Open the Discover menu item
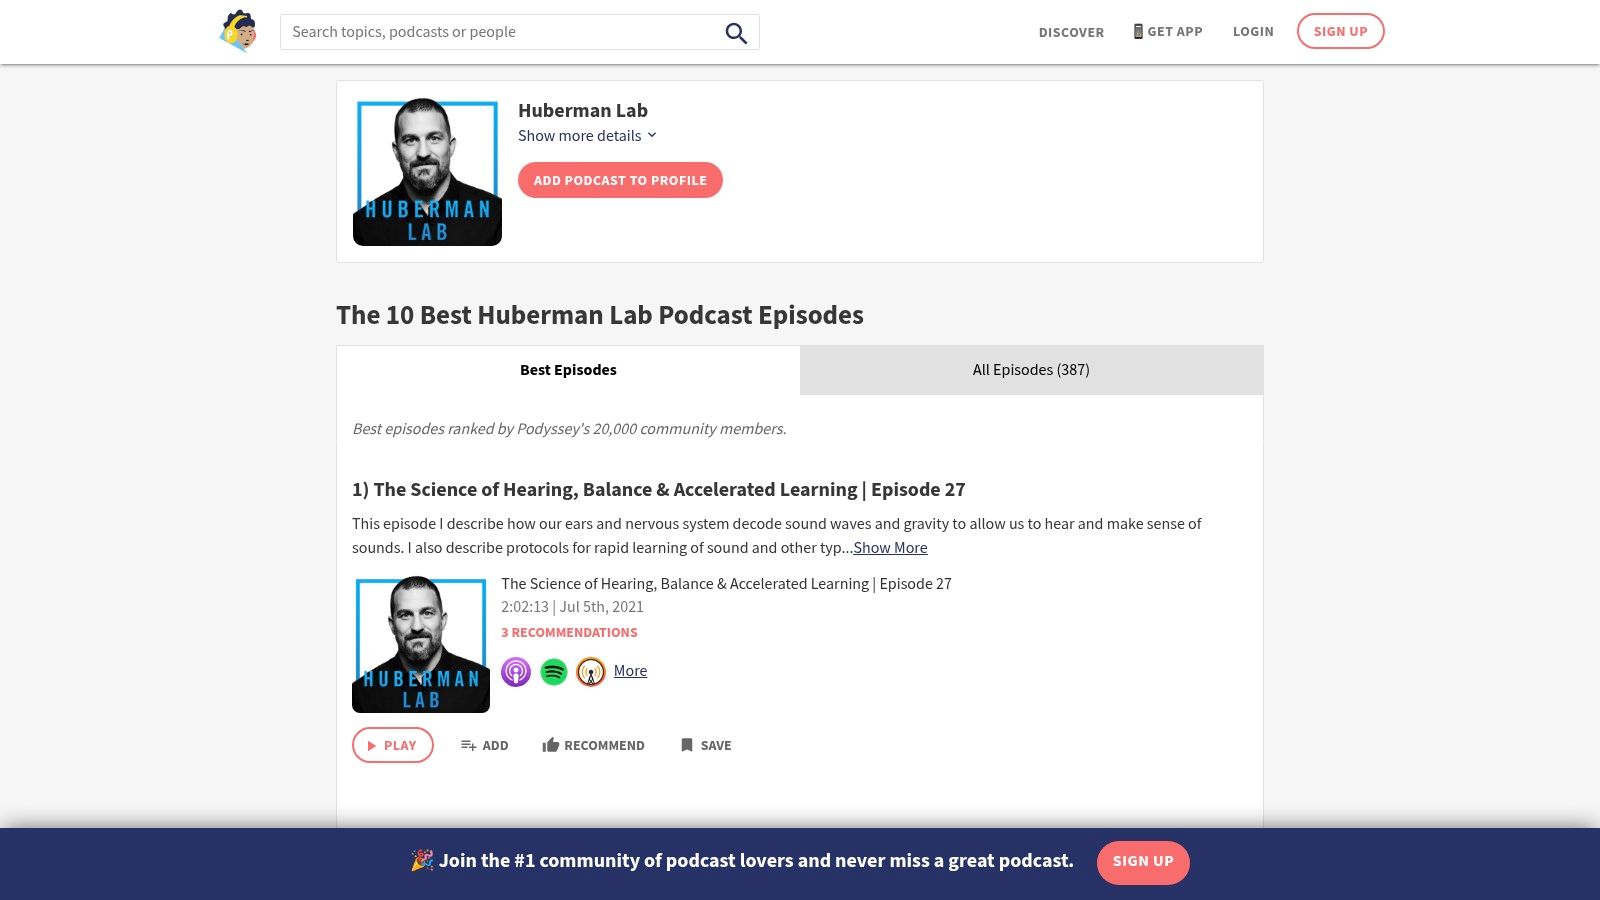The width and height of the screenshot is (1600, 900). point(1071,32)
